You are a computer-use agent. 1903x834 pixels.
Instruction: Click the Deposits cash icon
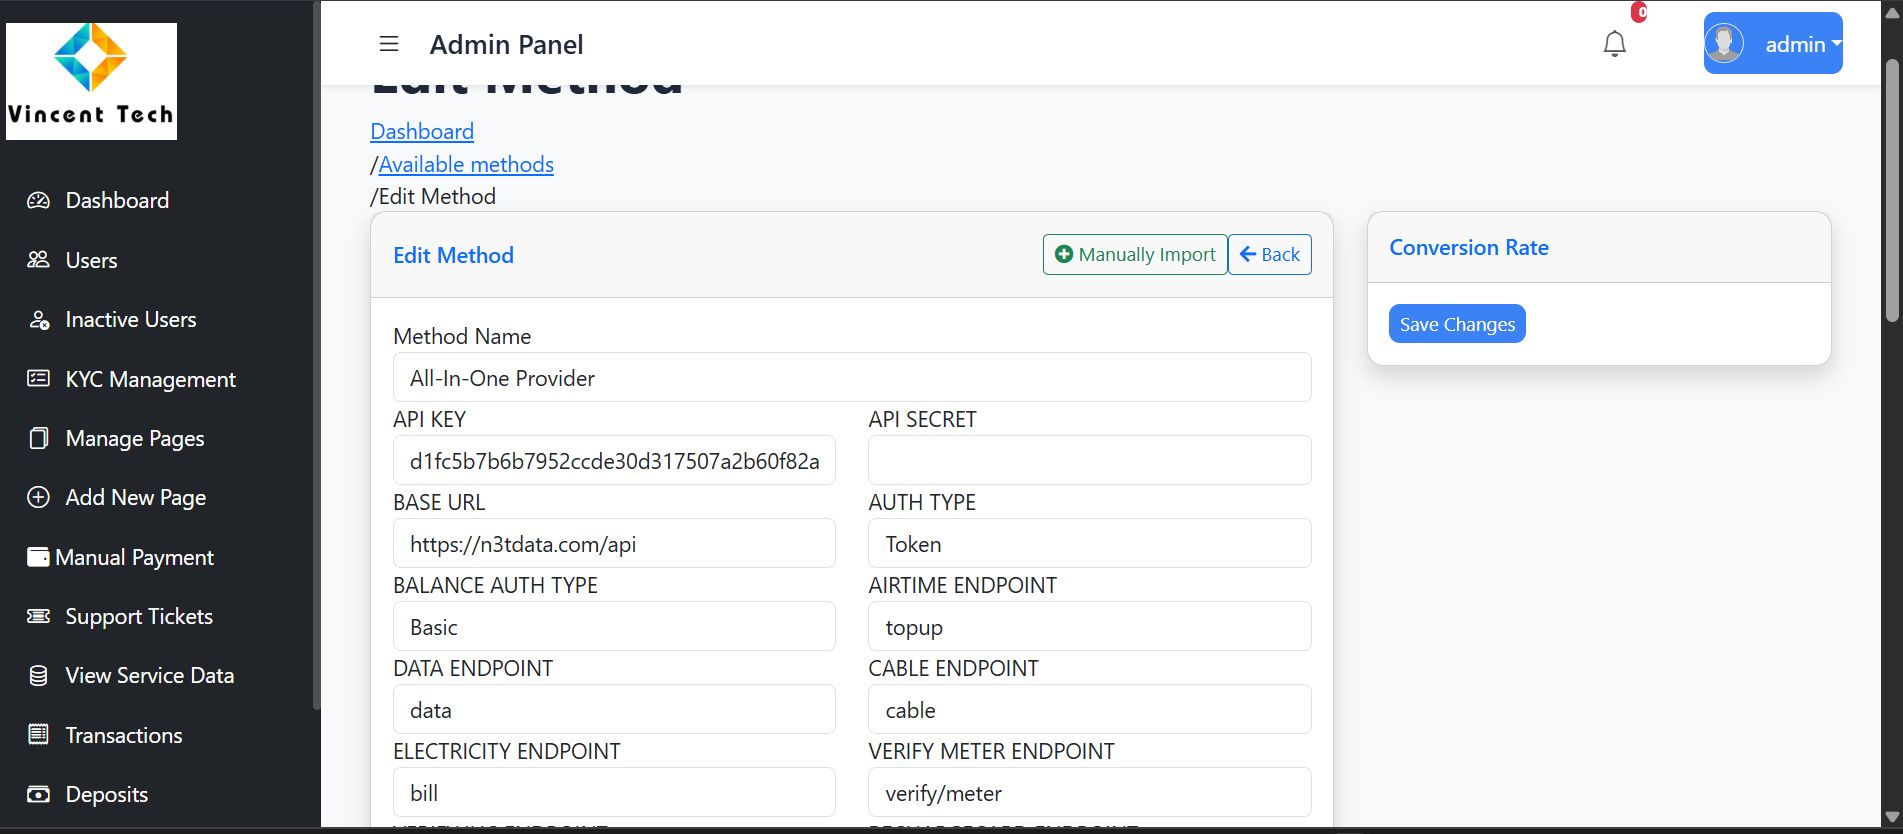(38, 794)
